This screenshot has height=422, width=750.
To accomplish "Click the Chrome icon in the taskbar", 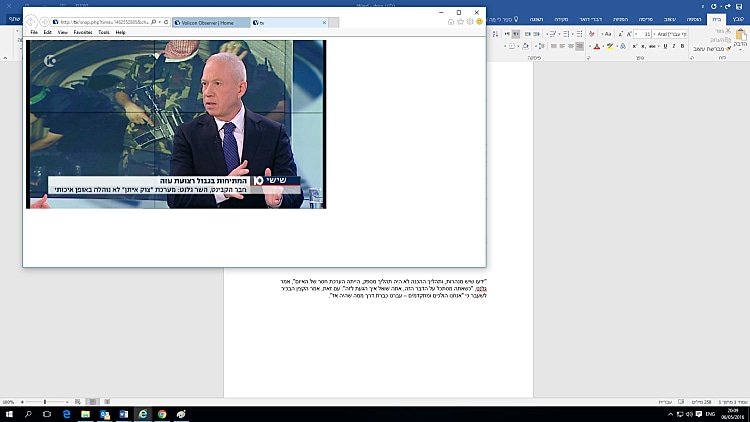I will [161, 413].
